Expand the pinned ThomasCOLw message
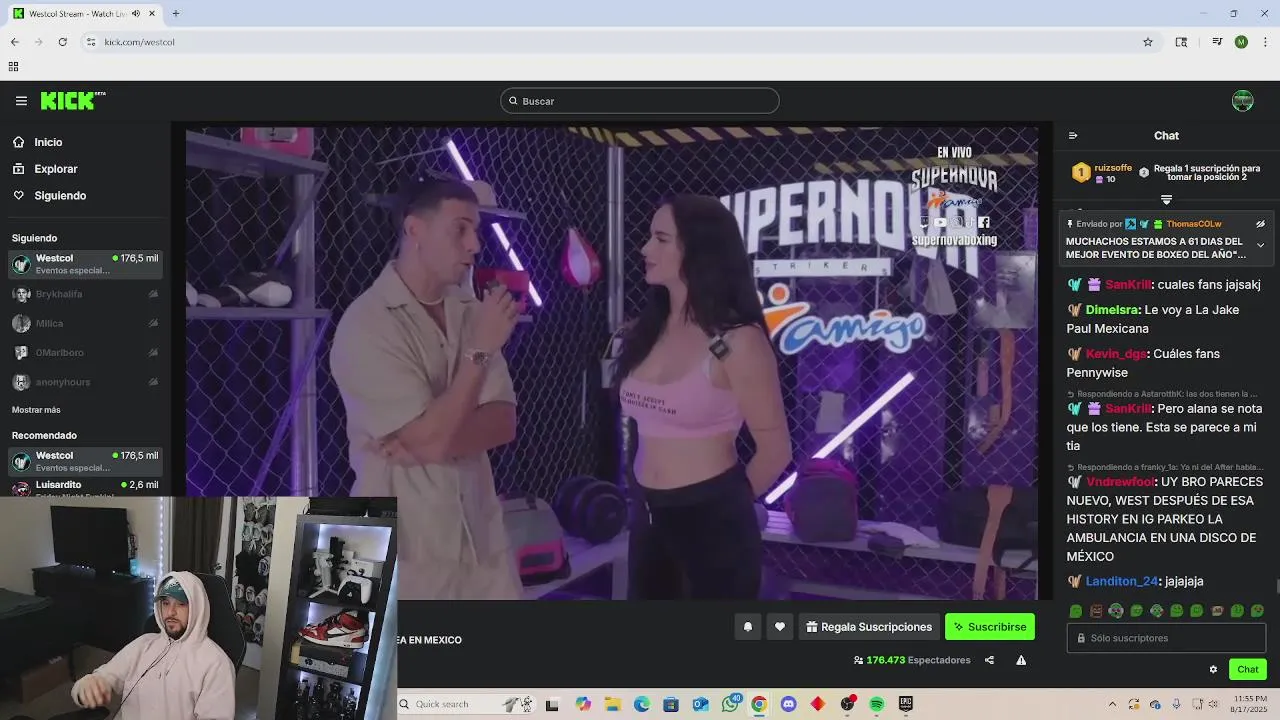 (x=1260, y=245)
